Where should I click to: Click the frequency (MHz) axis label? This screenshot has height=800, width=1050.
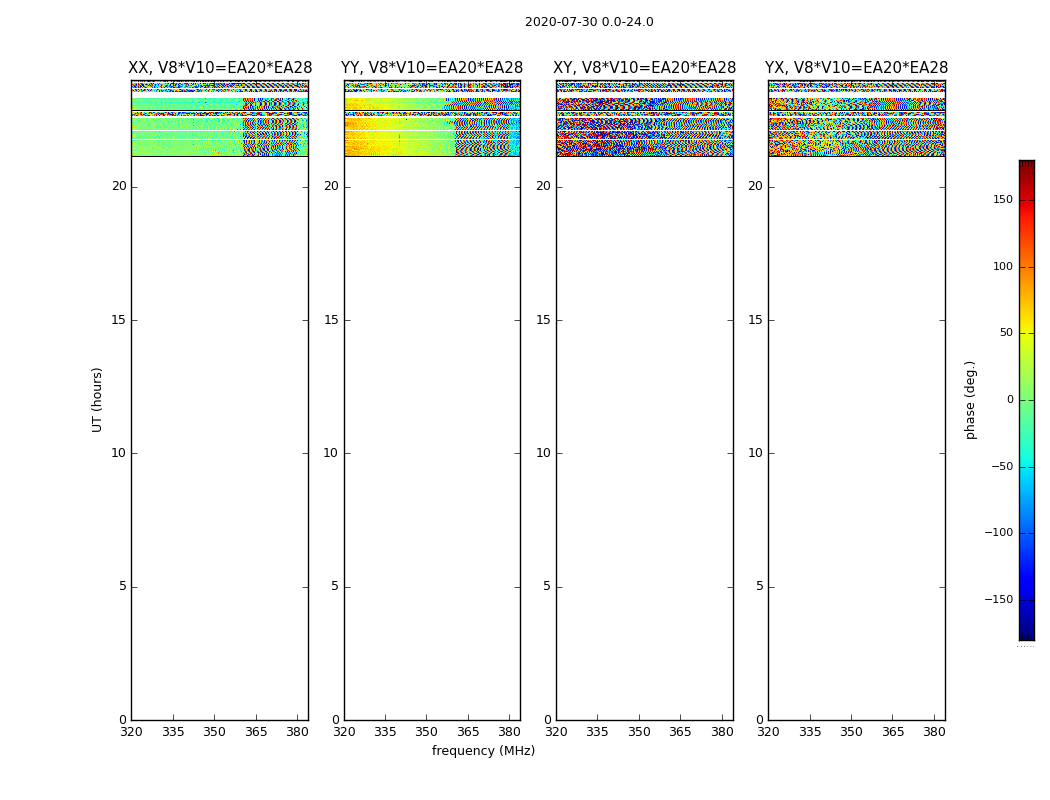click(483, 751)
